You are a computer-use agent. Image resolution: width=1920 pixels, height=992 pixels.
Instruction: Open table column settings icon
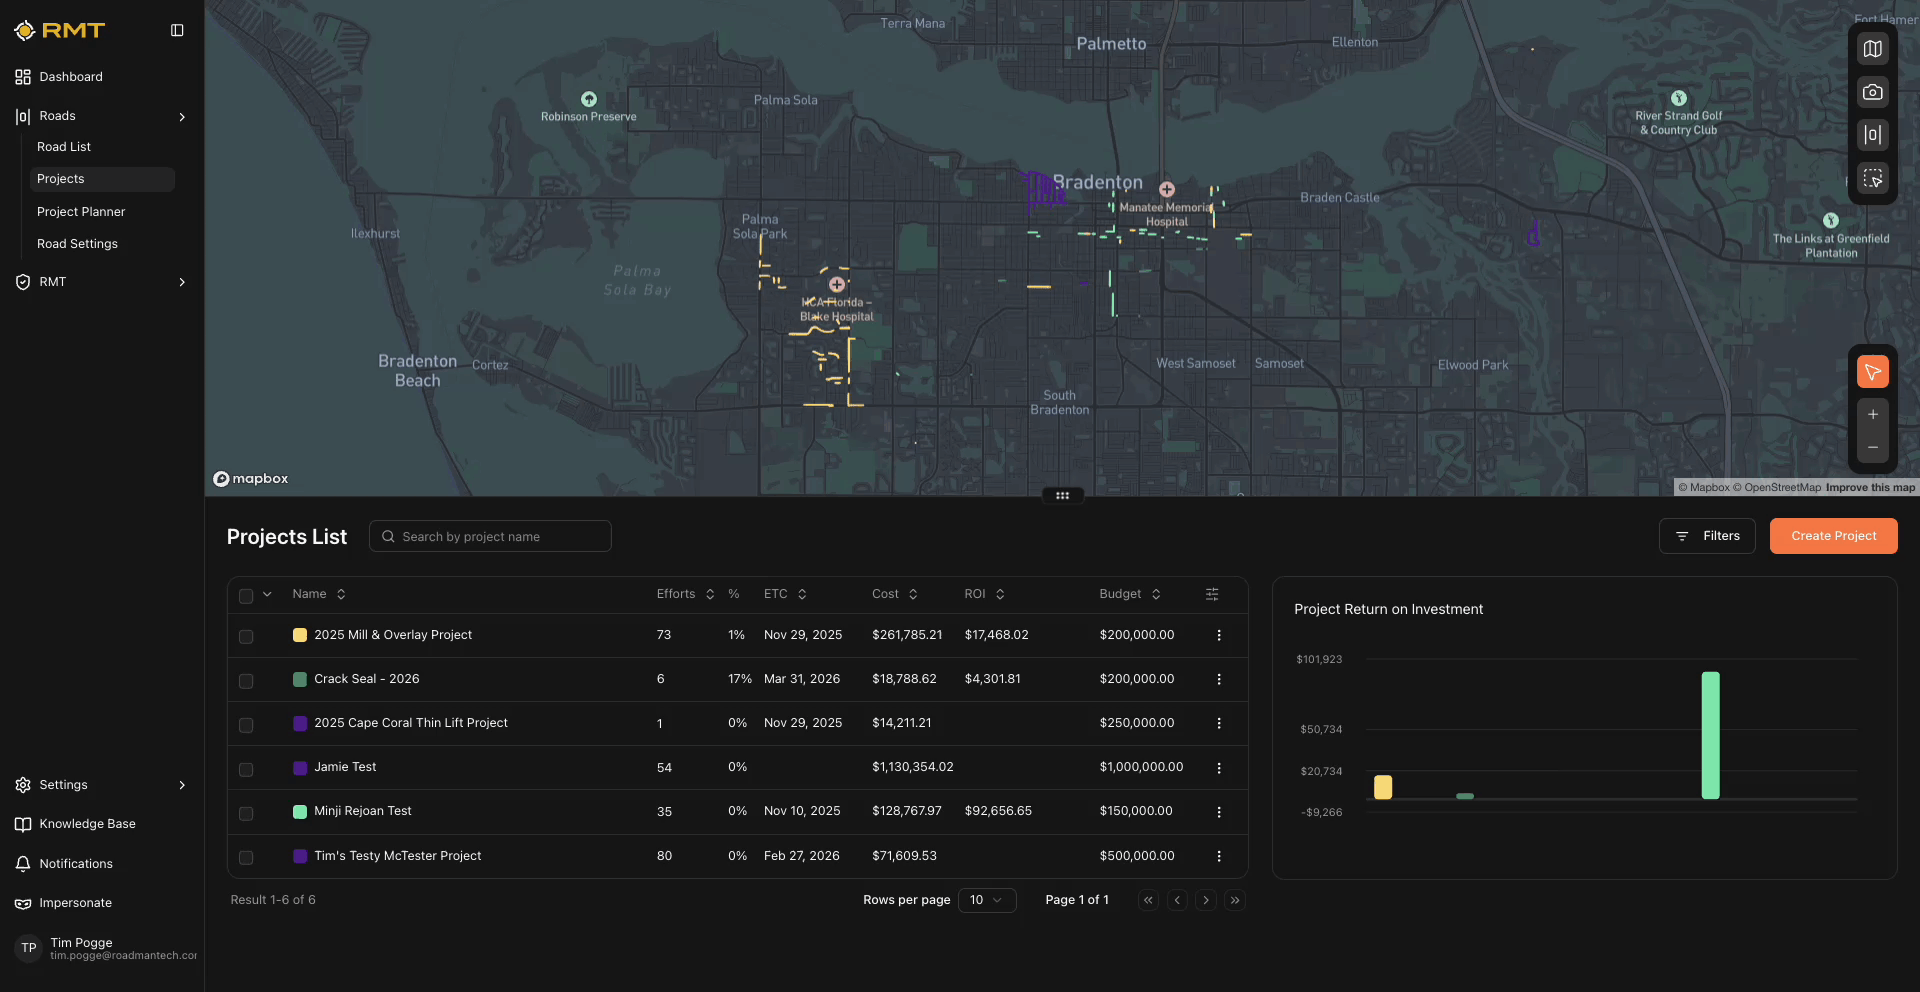(1211, 594)
